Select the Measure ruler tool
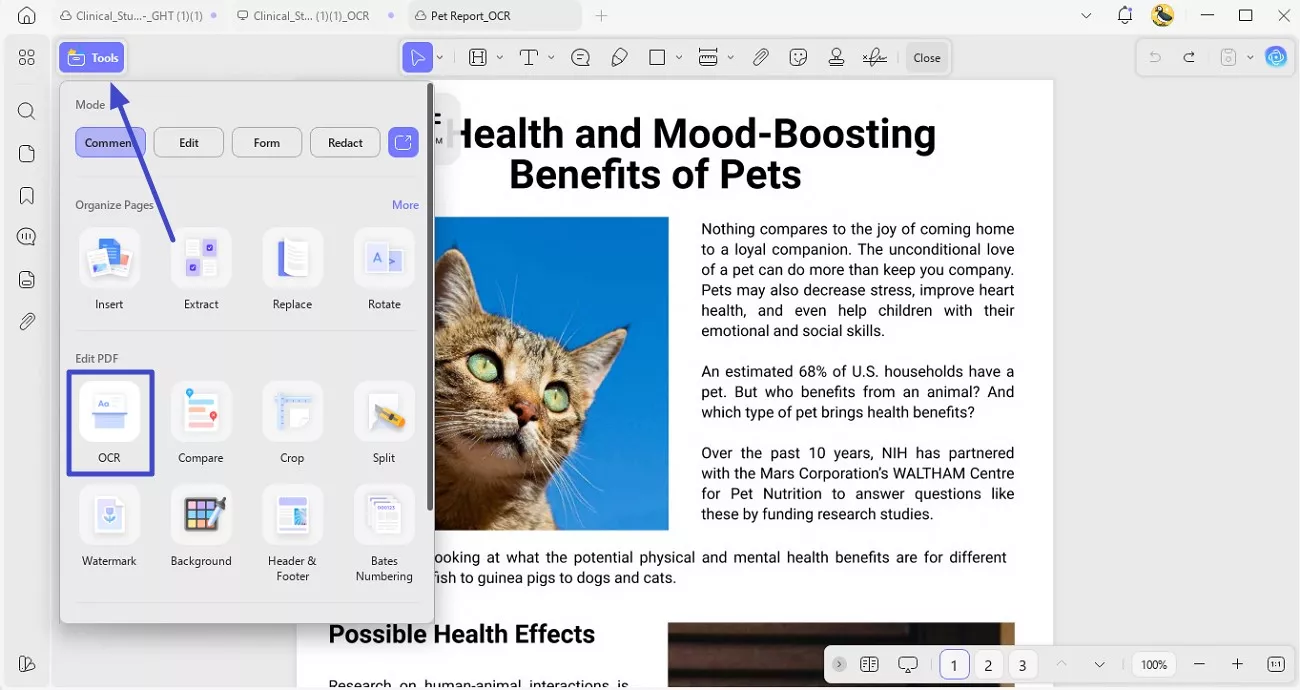The width and height of the screenshot is (1300, 690). click(x=708, y=58)
